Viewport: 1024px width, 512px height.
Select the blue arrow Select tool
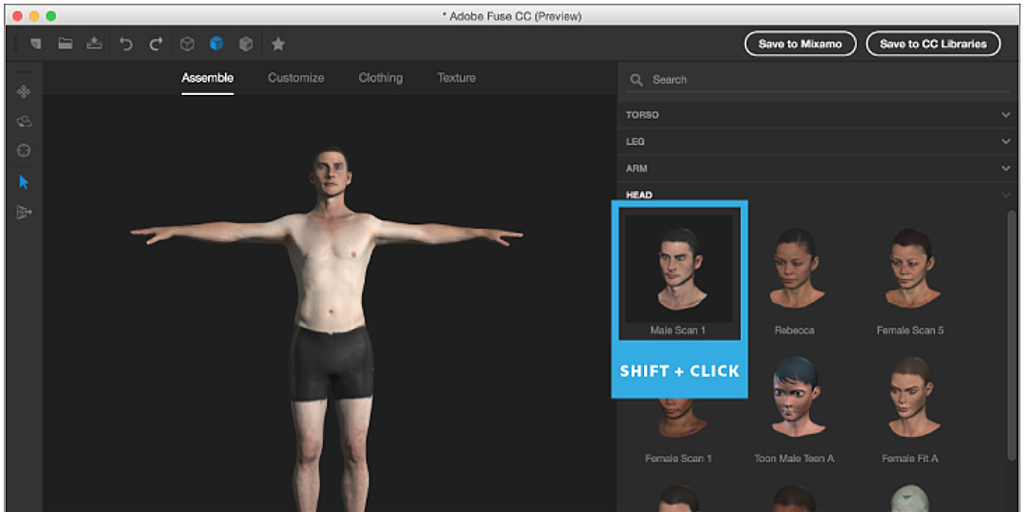pyautogui.click(x=24, y=182)
